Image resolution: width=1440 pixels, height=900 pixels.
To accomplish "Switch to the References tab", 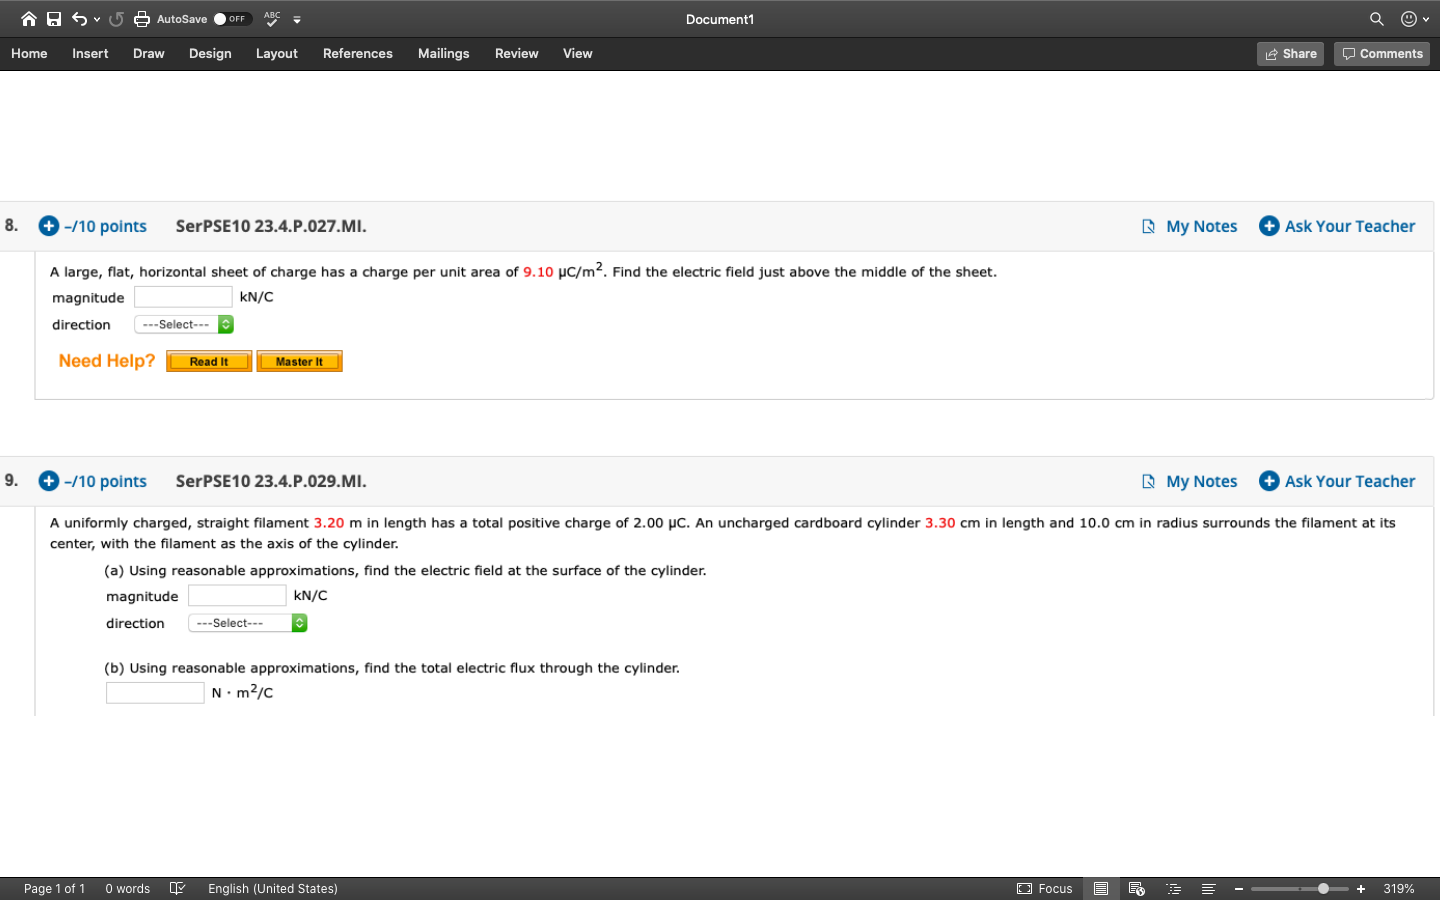I will [358, 54].
